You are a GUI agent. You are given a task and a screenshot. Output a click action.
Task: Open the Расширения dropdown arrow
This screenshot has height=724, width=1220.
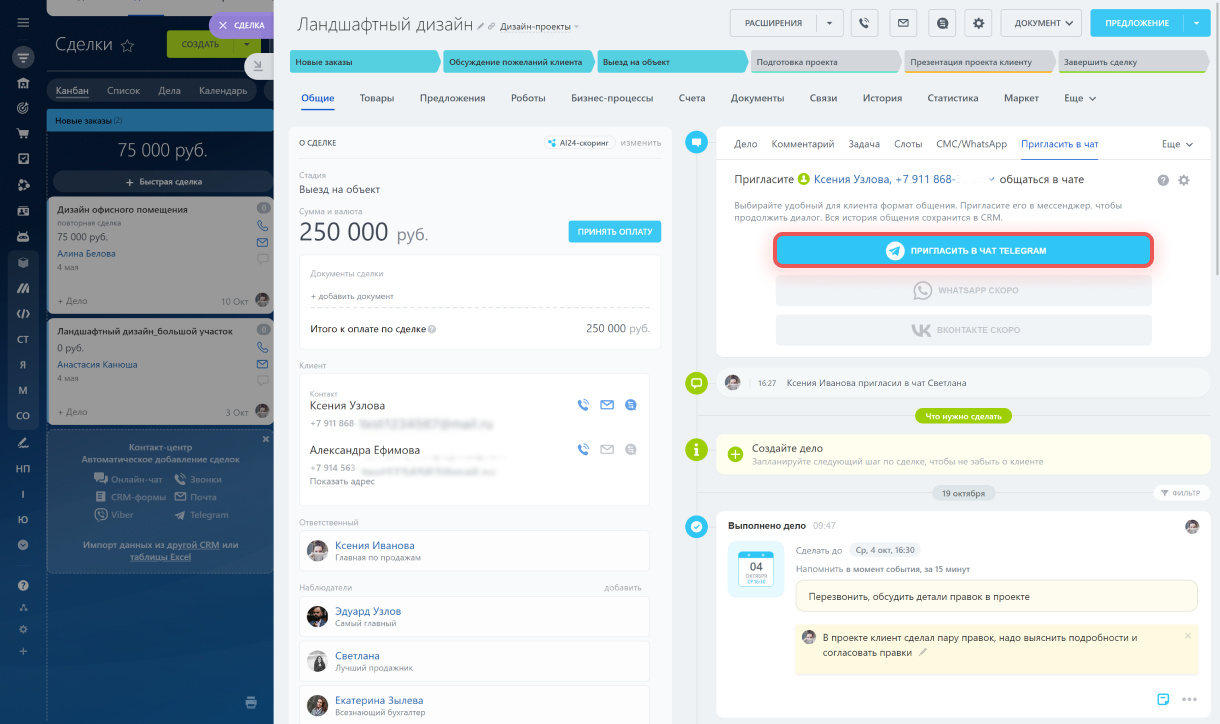pos(830,23)
